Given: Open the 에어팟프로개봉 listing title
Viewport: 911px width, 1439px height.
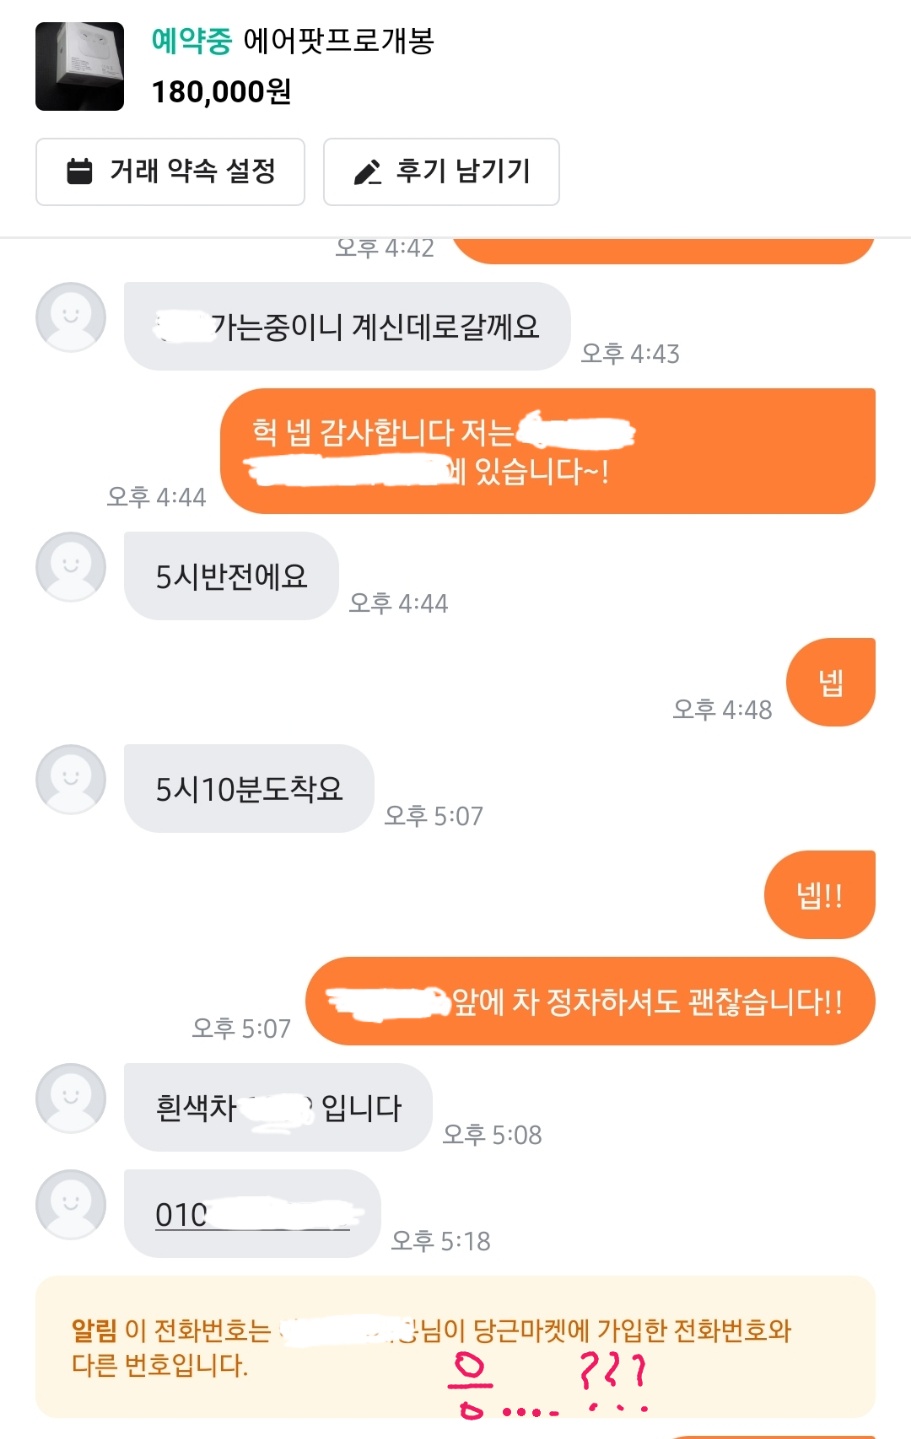Looking at the screenshot, I should [339, 41].
